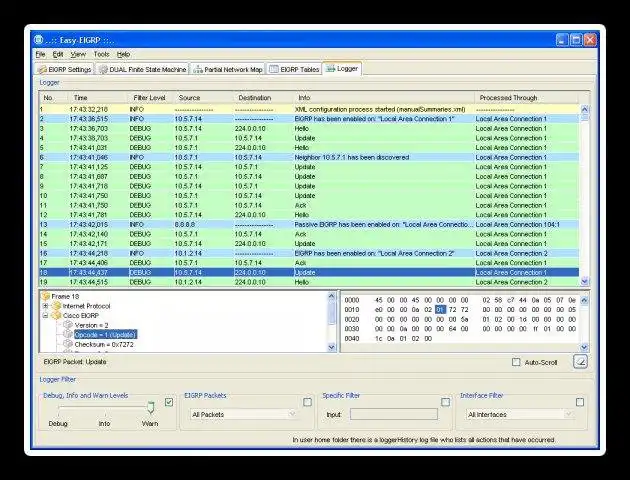The width and height of the screenshot is (630, 480).
Task: Open the Help menu
Action: pyautogui.click(x=123, y=54)
